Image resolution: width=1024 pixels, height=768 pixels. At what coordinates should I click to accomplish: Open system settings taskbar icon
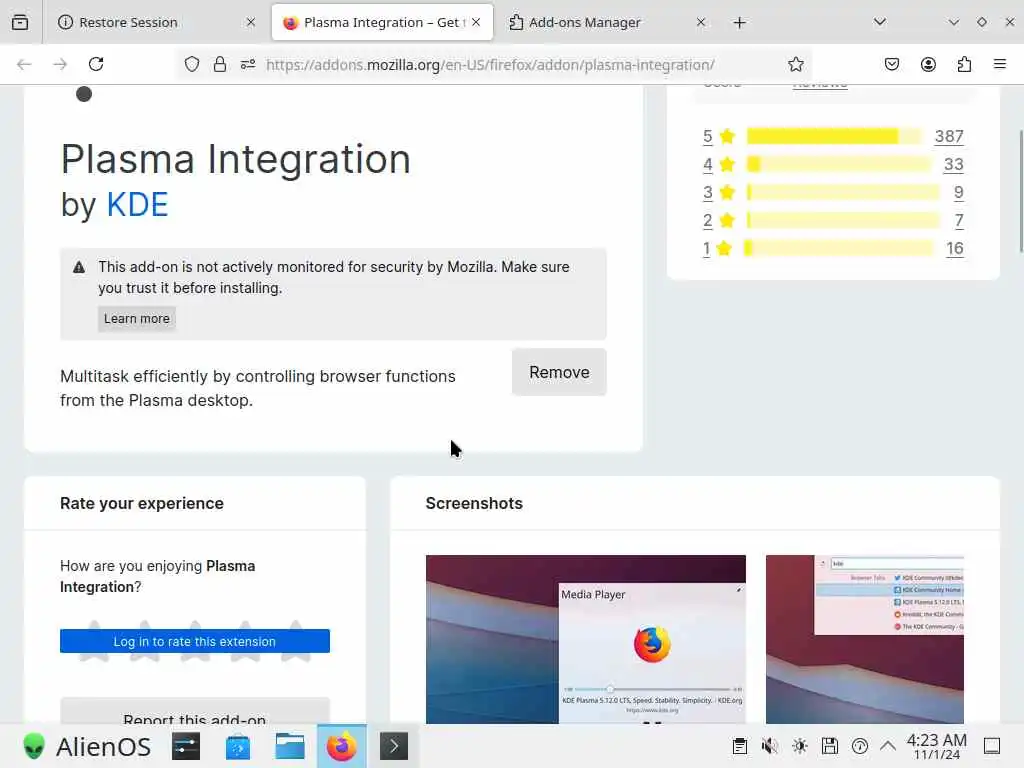186,746
